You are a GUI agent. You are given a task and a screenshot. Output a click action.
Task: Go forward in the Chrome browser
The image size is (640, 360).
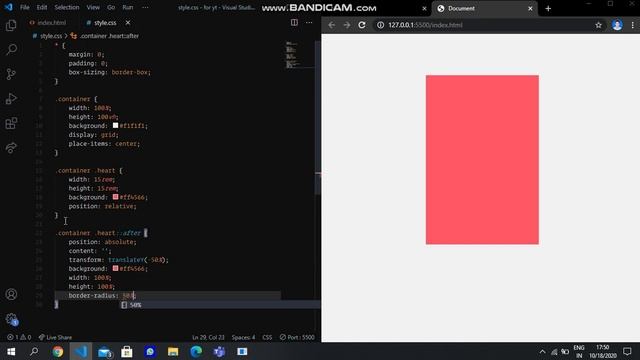[x=347, y=25]
